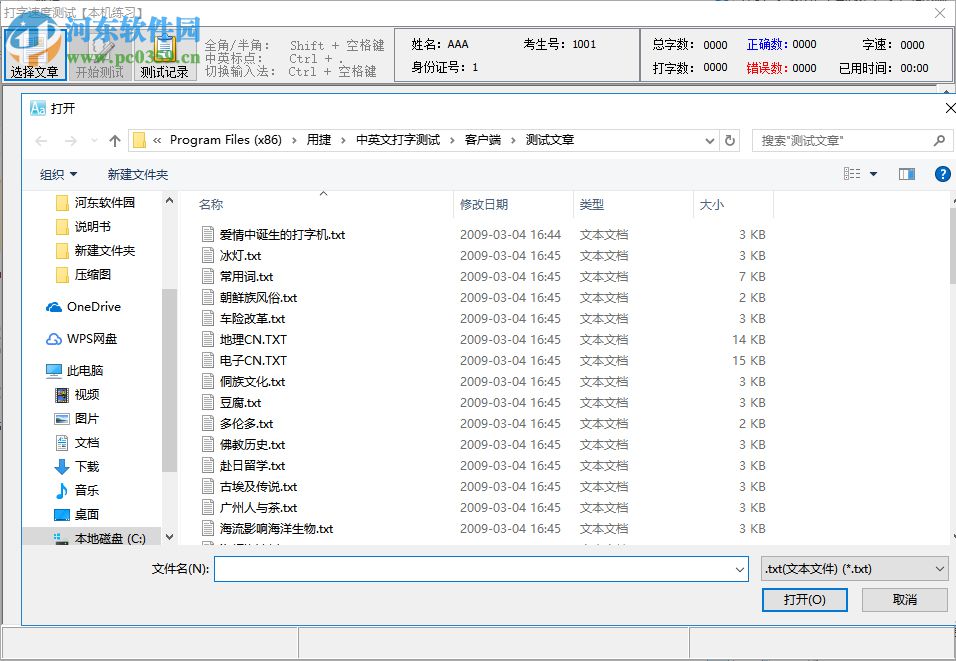Viewport: 956px width, 661px height.
Task: Click the 打开(O) button
Action: pos(804,600)
